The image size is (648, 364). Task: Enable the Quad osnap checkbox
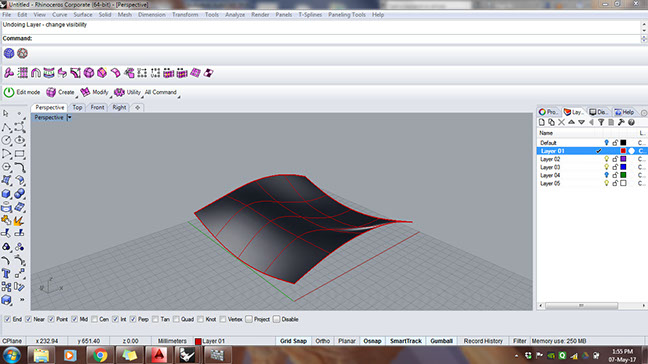176,319
